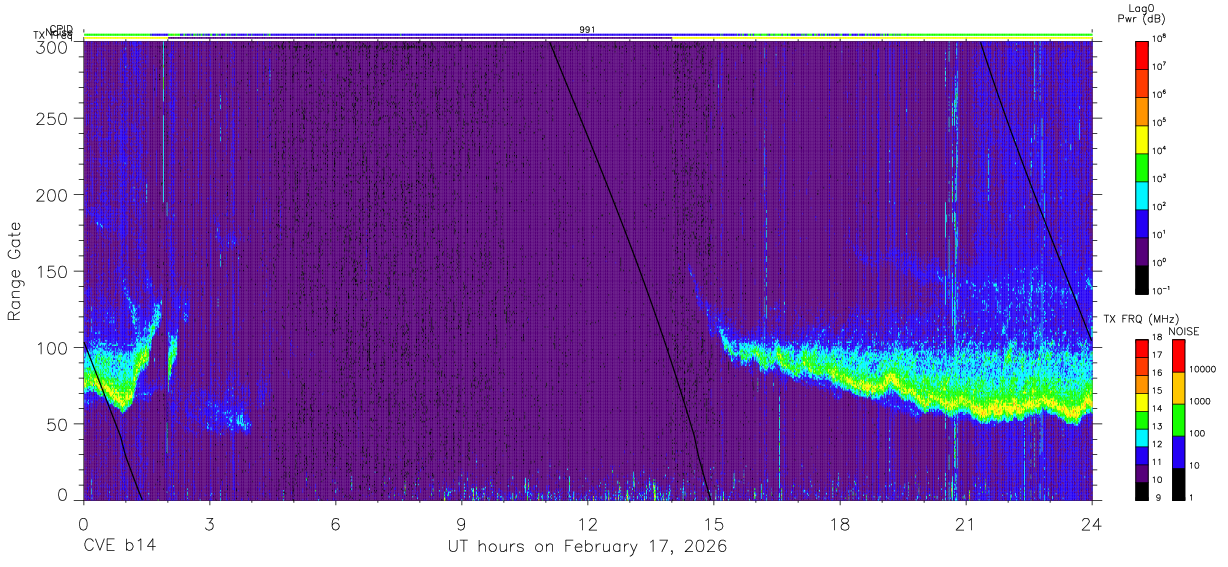Click the blue segment of the NOISE color bar
1228x567 pixels.
click(x=1177, y=451)
